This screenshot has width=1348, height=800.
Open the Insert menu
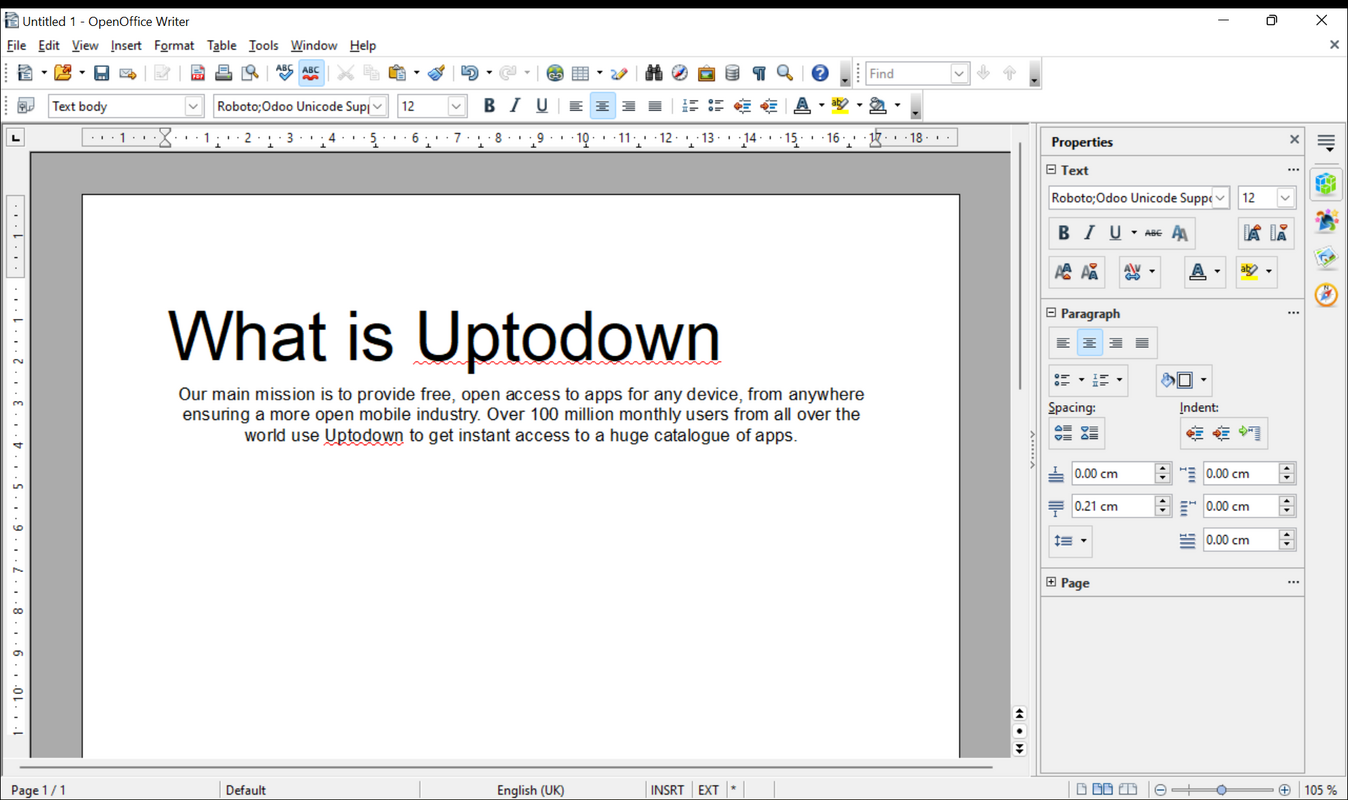pos(126,45)
